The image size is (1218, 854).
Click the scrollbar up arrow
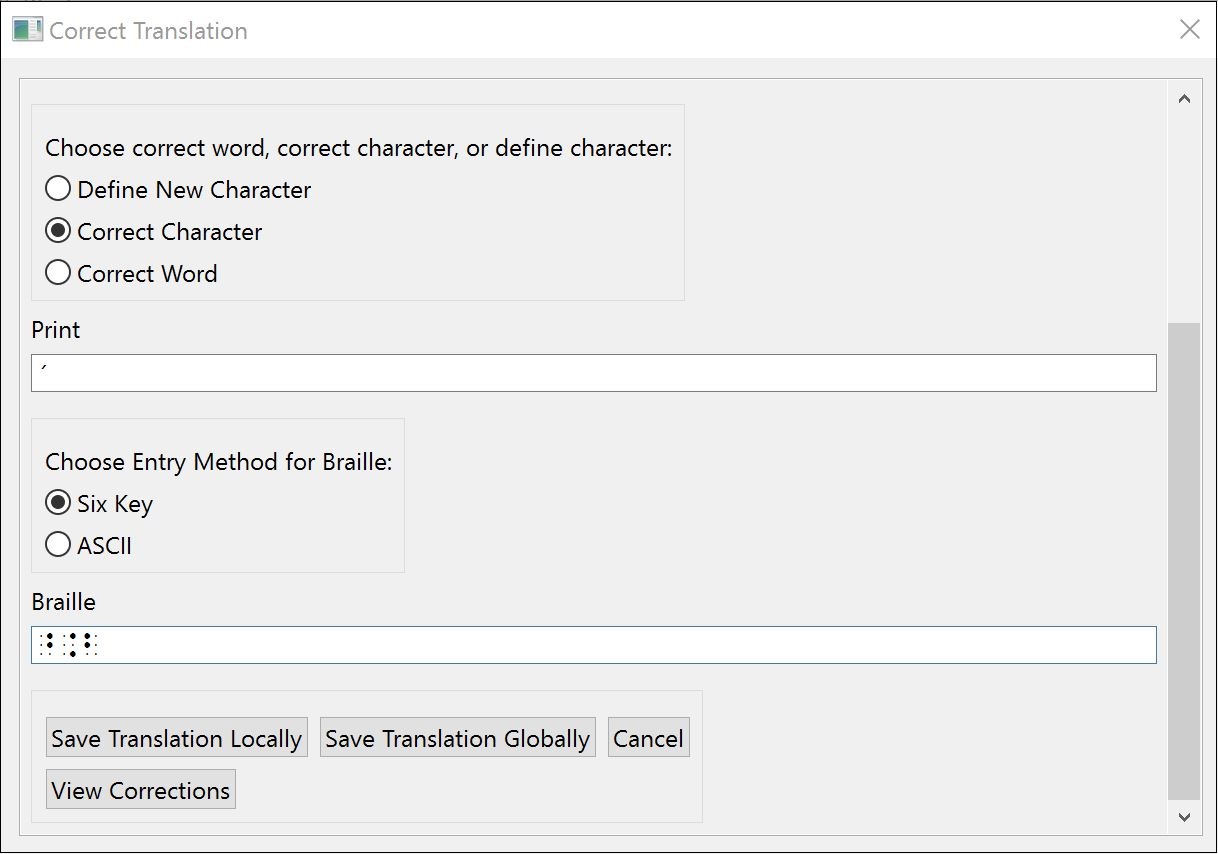pos(1184,99)
